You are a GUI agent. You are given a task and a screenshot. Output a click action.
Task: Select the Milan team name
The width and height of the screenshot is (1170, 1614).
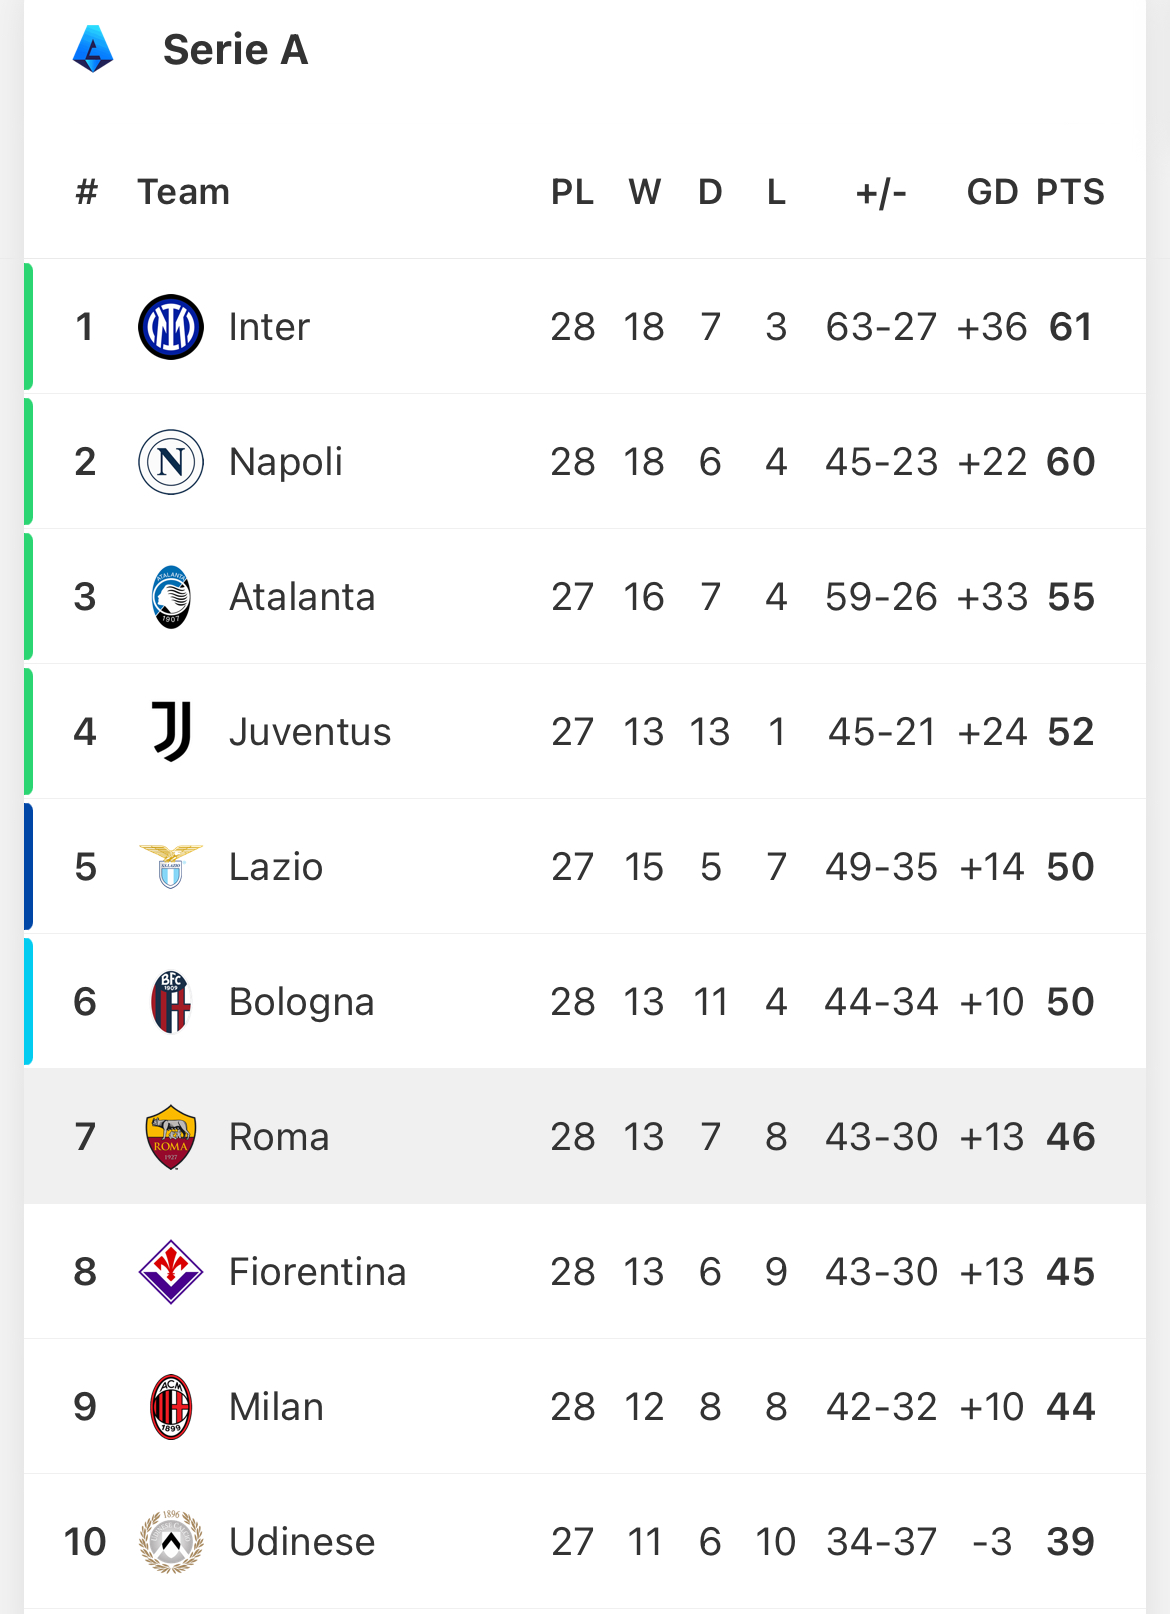tap(276, 1407)
